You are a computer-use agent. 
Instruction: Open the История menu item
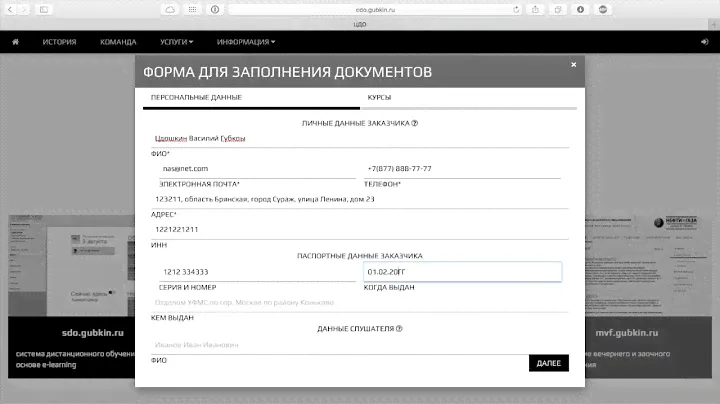click(59, 42)
